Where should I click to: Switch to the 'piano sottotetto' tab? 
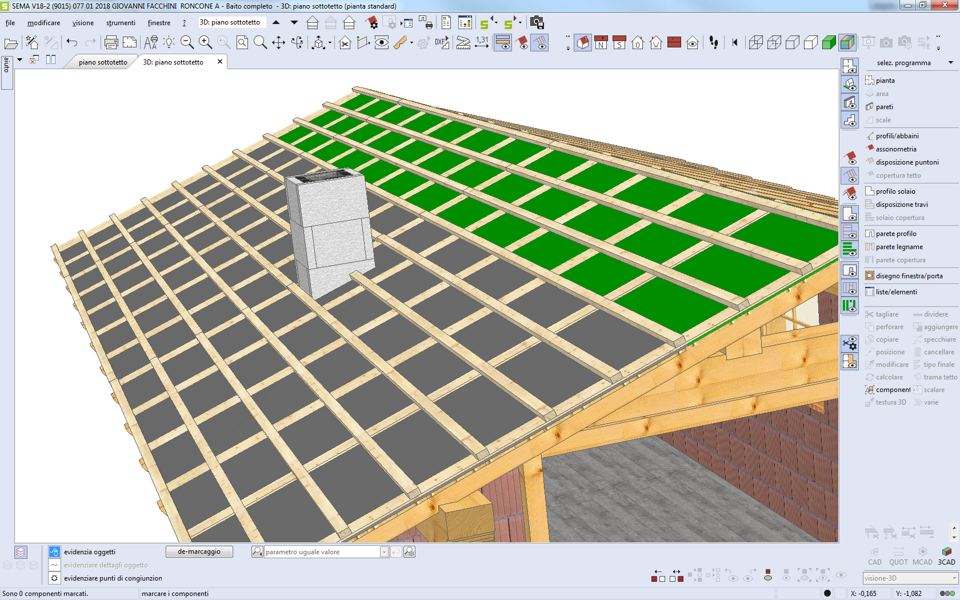pos(103,62)
